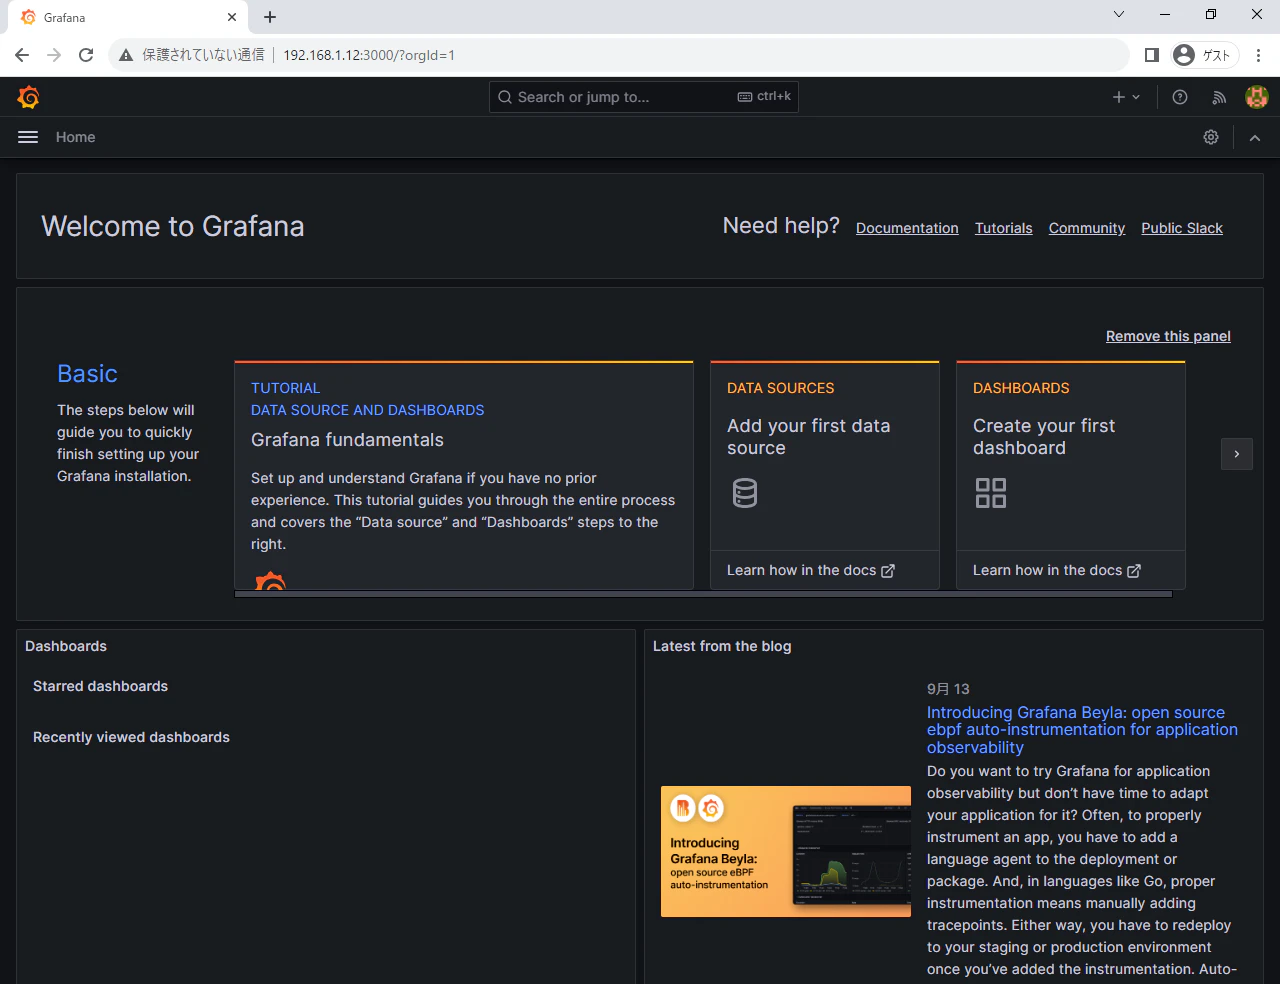1280x984 pixels.
Task: Click the horizontal scrollbar under setup cards
Action: click(703, 594)
